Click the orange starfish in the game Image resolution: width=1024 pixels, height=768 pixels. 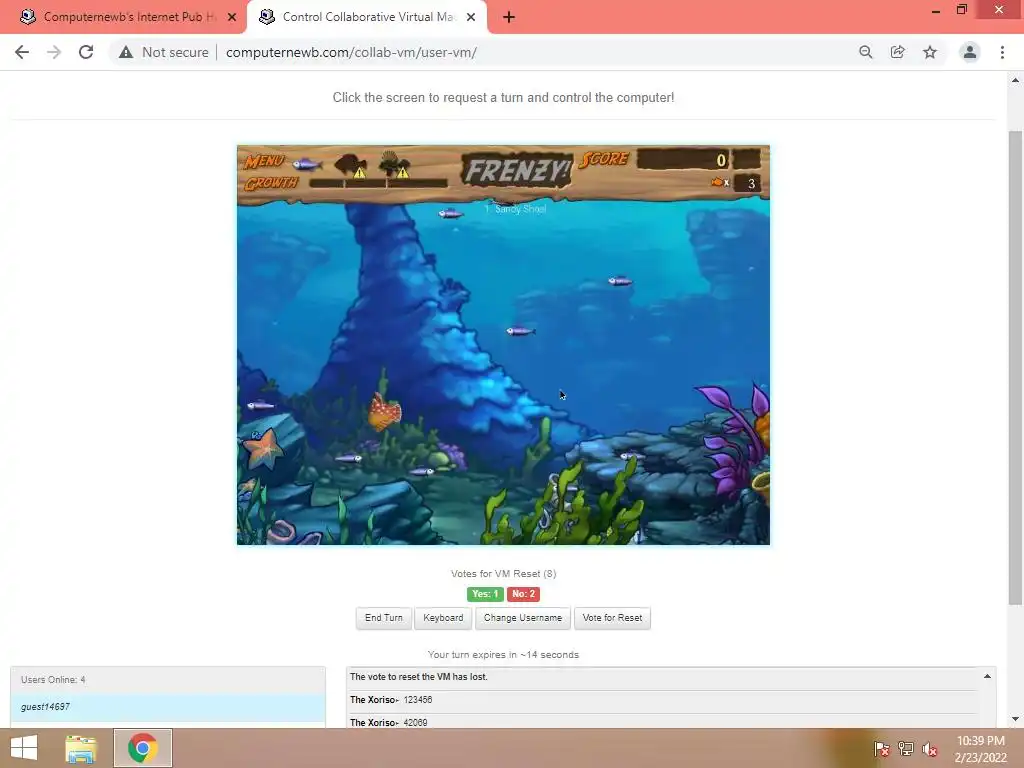pyautogui.click(x=263, y=448)
